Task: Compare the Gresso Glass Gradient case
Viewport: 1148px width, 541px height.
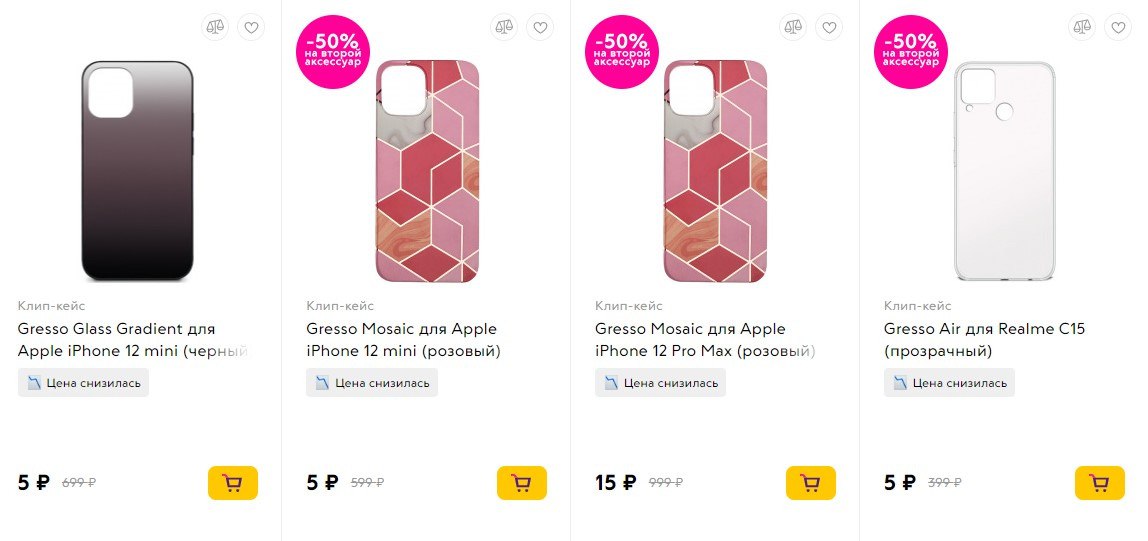Action: [215, 27]
